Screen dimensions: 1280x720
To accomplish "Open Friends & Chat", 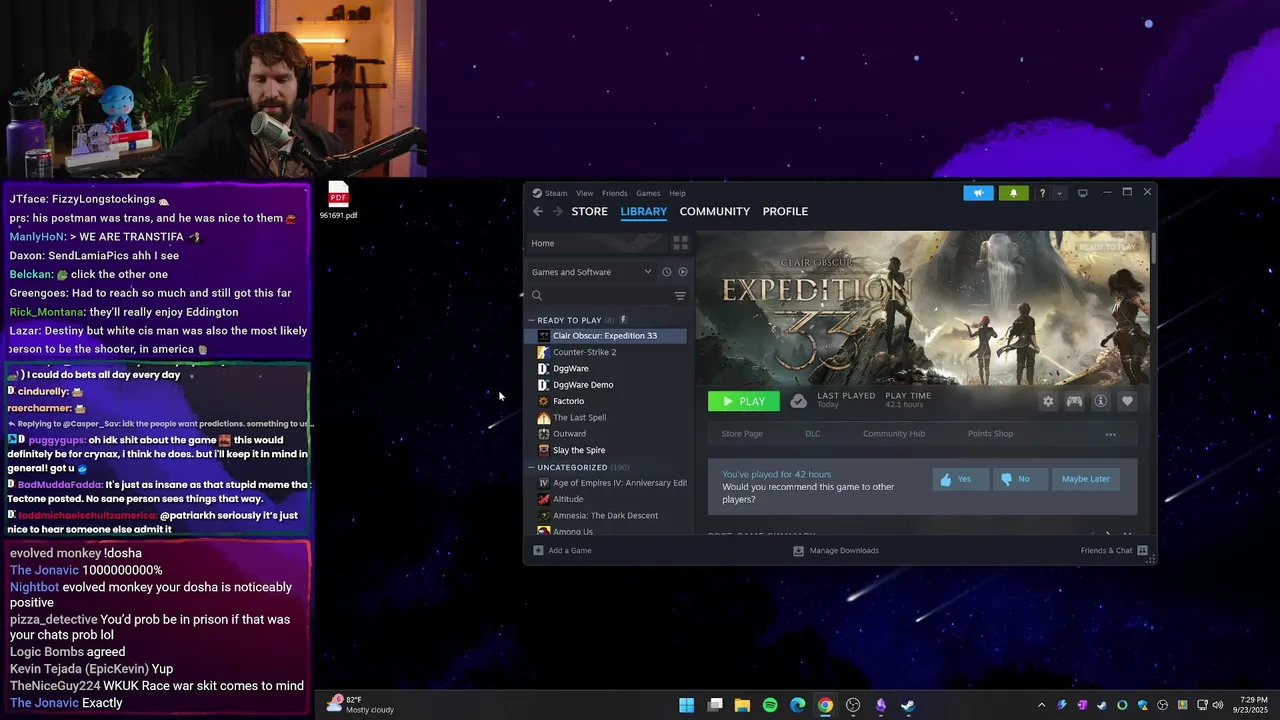I will [1114, 550].
